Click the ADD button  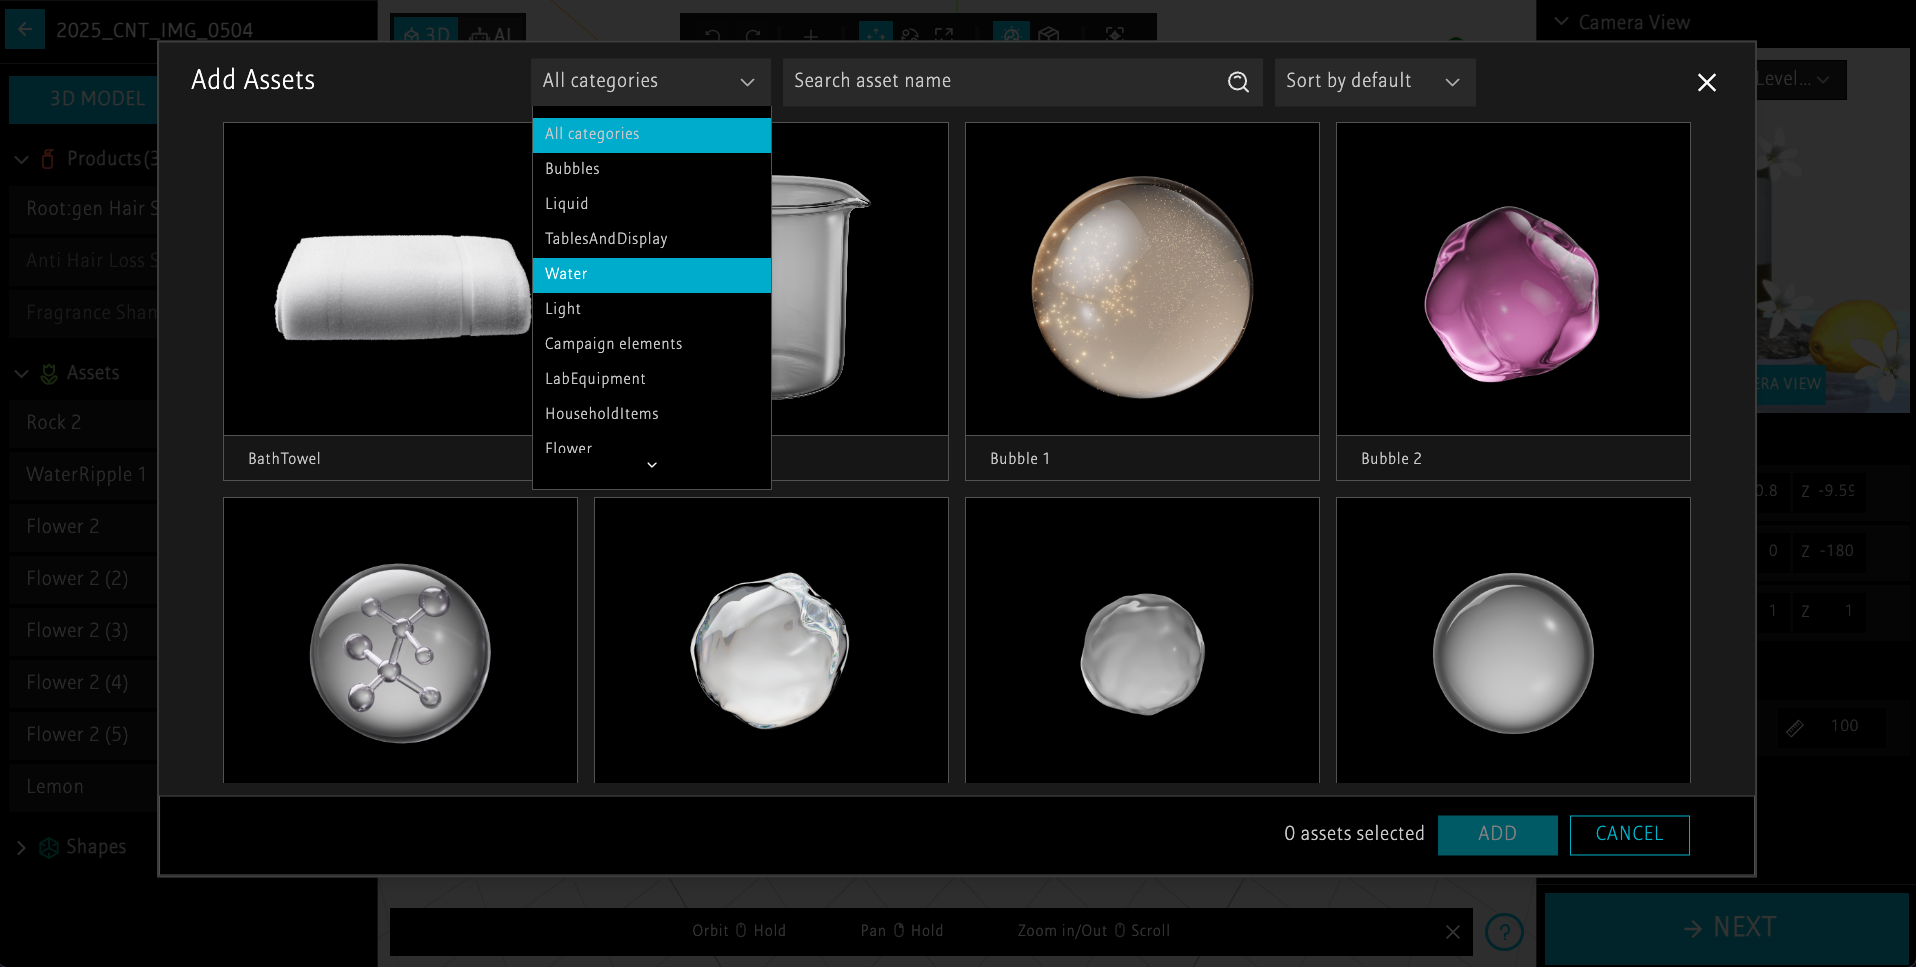(x=1497, y=835)
